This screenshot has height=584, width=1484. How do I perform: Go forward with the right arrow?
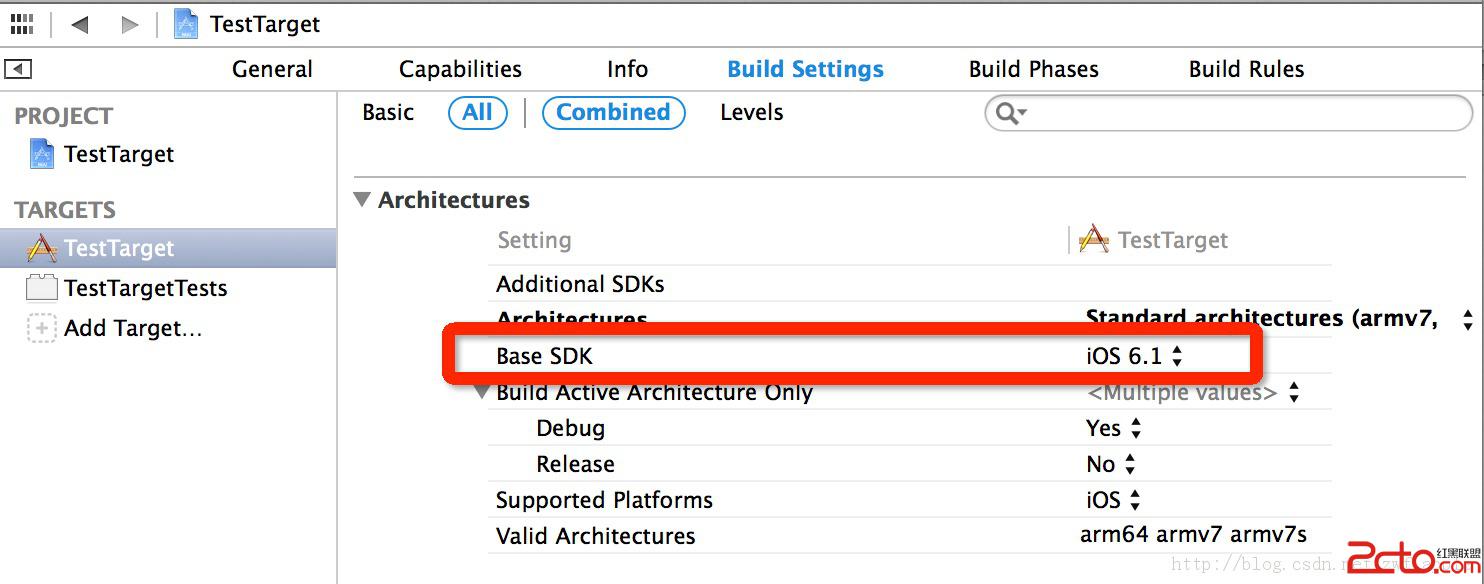click(130, 24)
